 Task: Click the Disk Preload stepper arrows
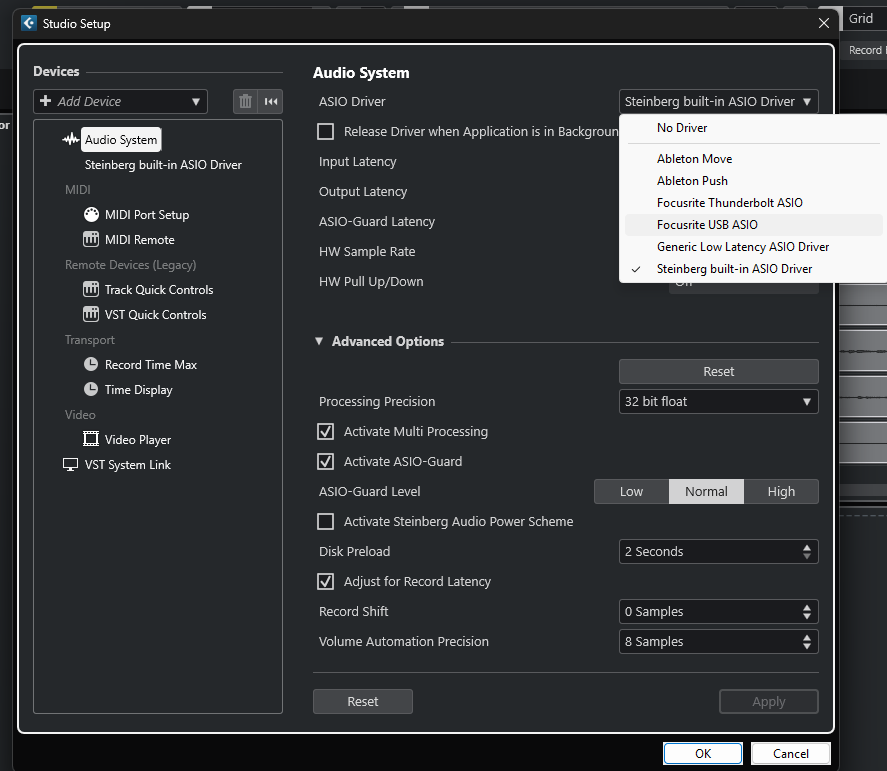[807, 552]
